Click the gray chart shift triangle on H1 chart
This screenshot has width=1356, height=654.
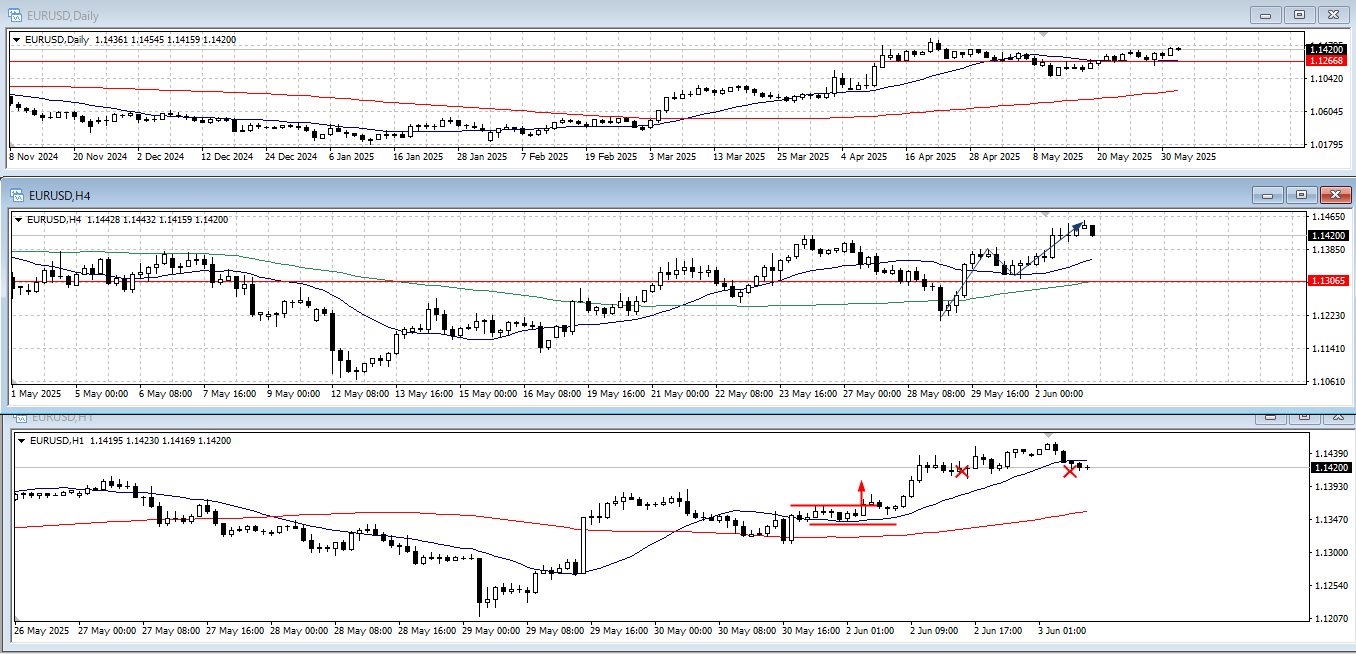point(1046,435)
